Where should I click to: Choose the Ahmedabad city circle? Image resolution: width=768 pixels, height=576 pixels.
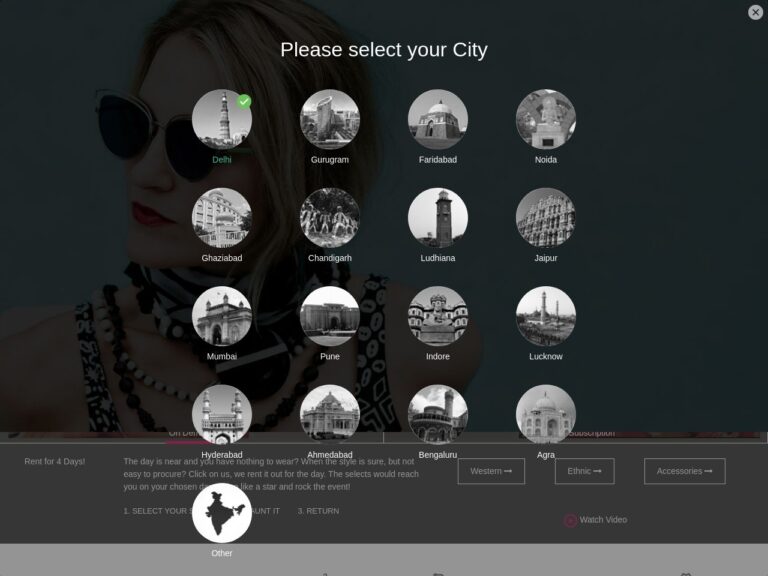[x=330, y=414]
